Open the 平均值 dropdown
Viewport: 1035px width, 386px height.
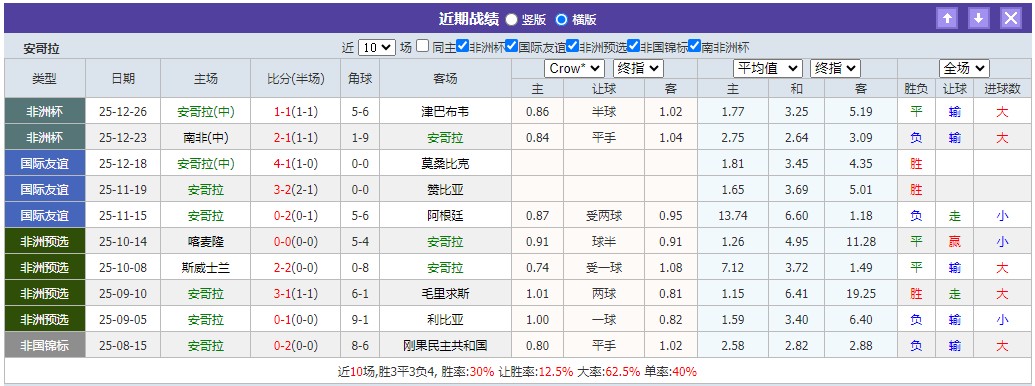(x=768, y=69)
